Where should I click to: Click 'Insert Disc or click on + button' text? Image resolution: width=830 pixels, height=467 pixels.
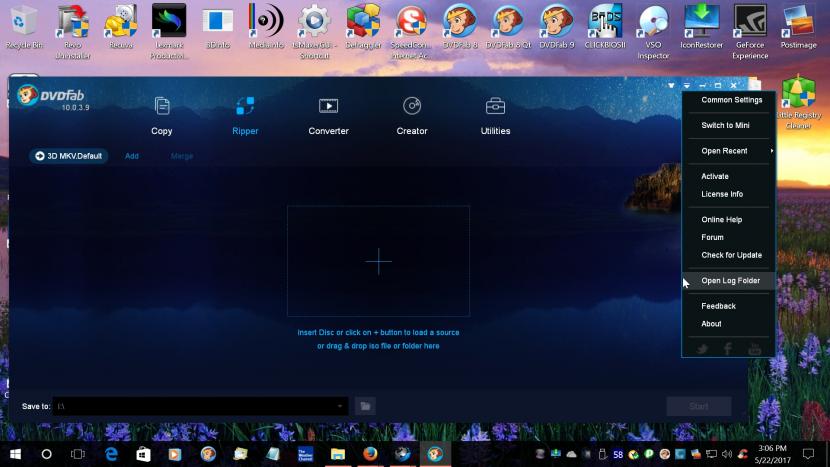pos(378,333)
